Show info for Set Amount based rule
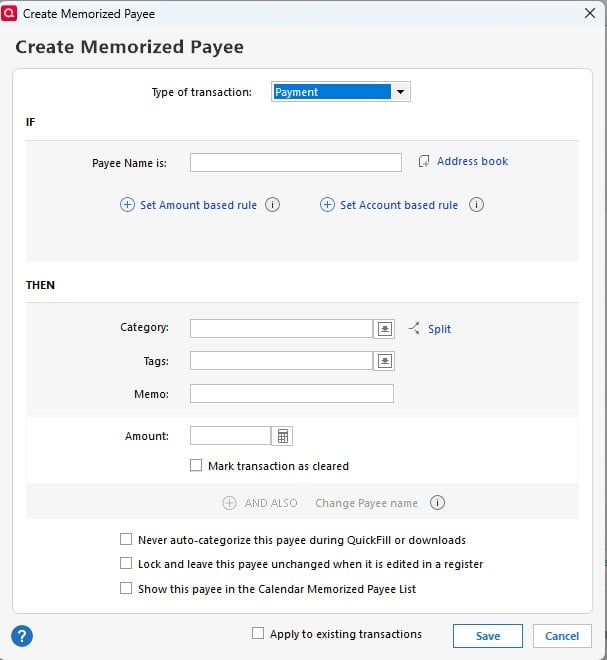 pyautogui.click(x=272, y=205)
